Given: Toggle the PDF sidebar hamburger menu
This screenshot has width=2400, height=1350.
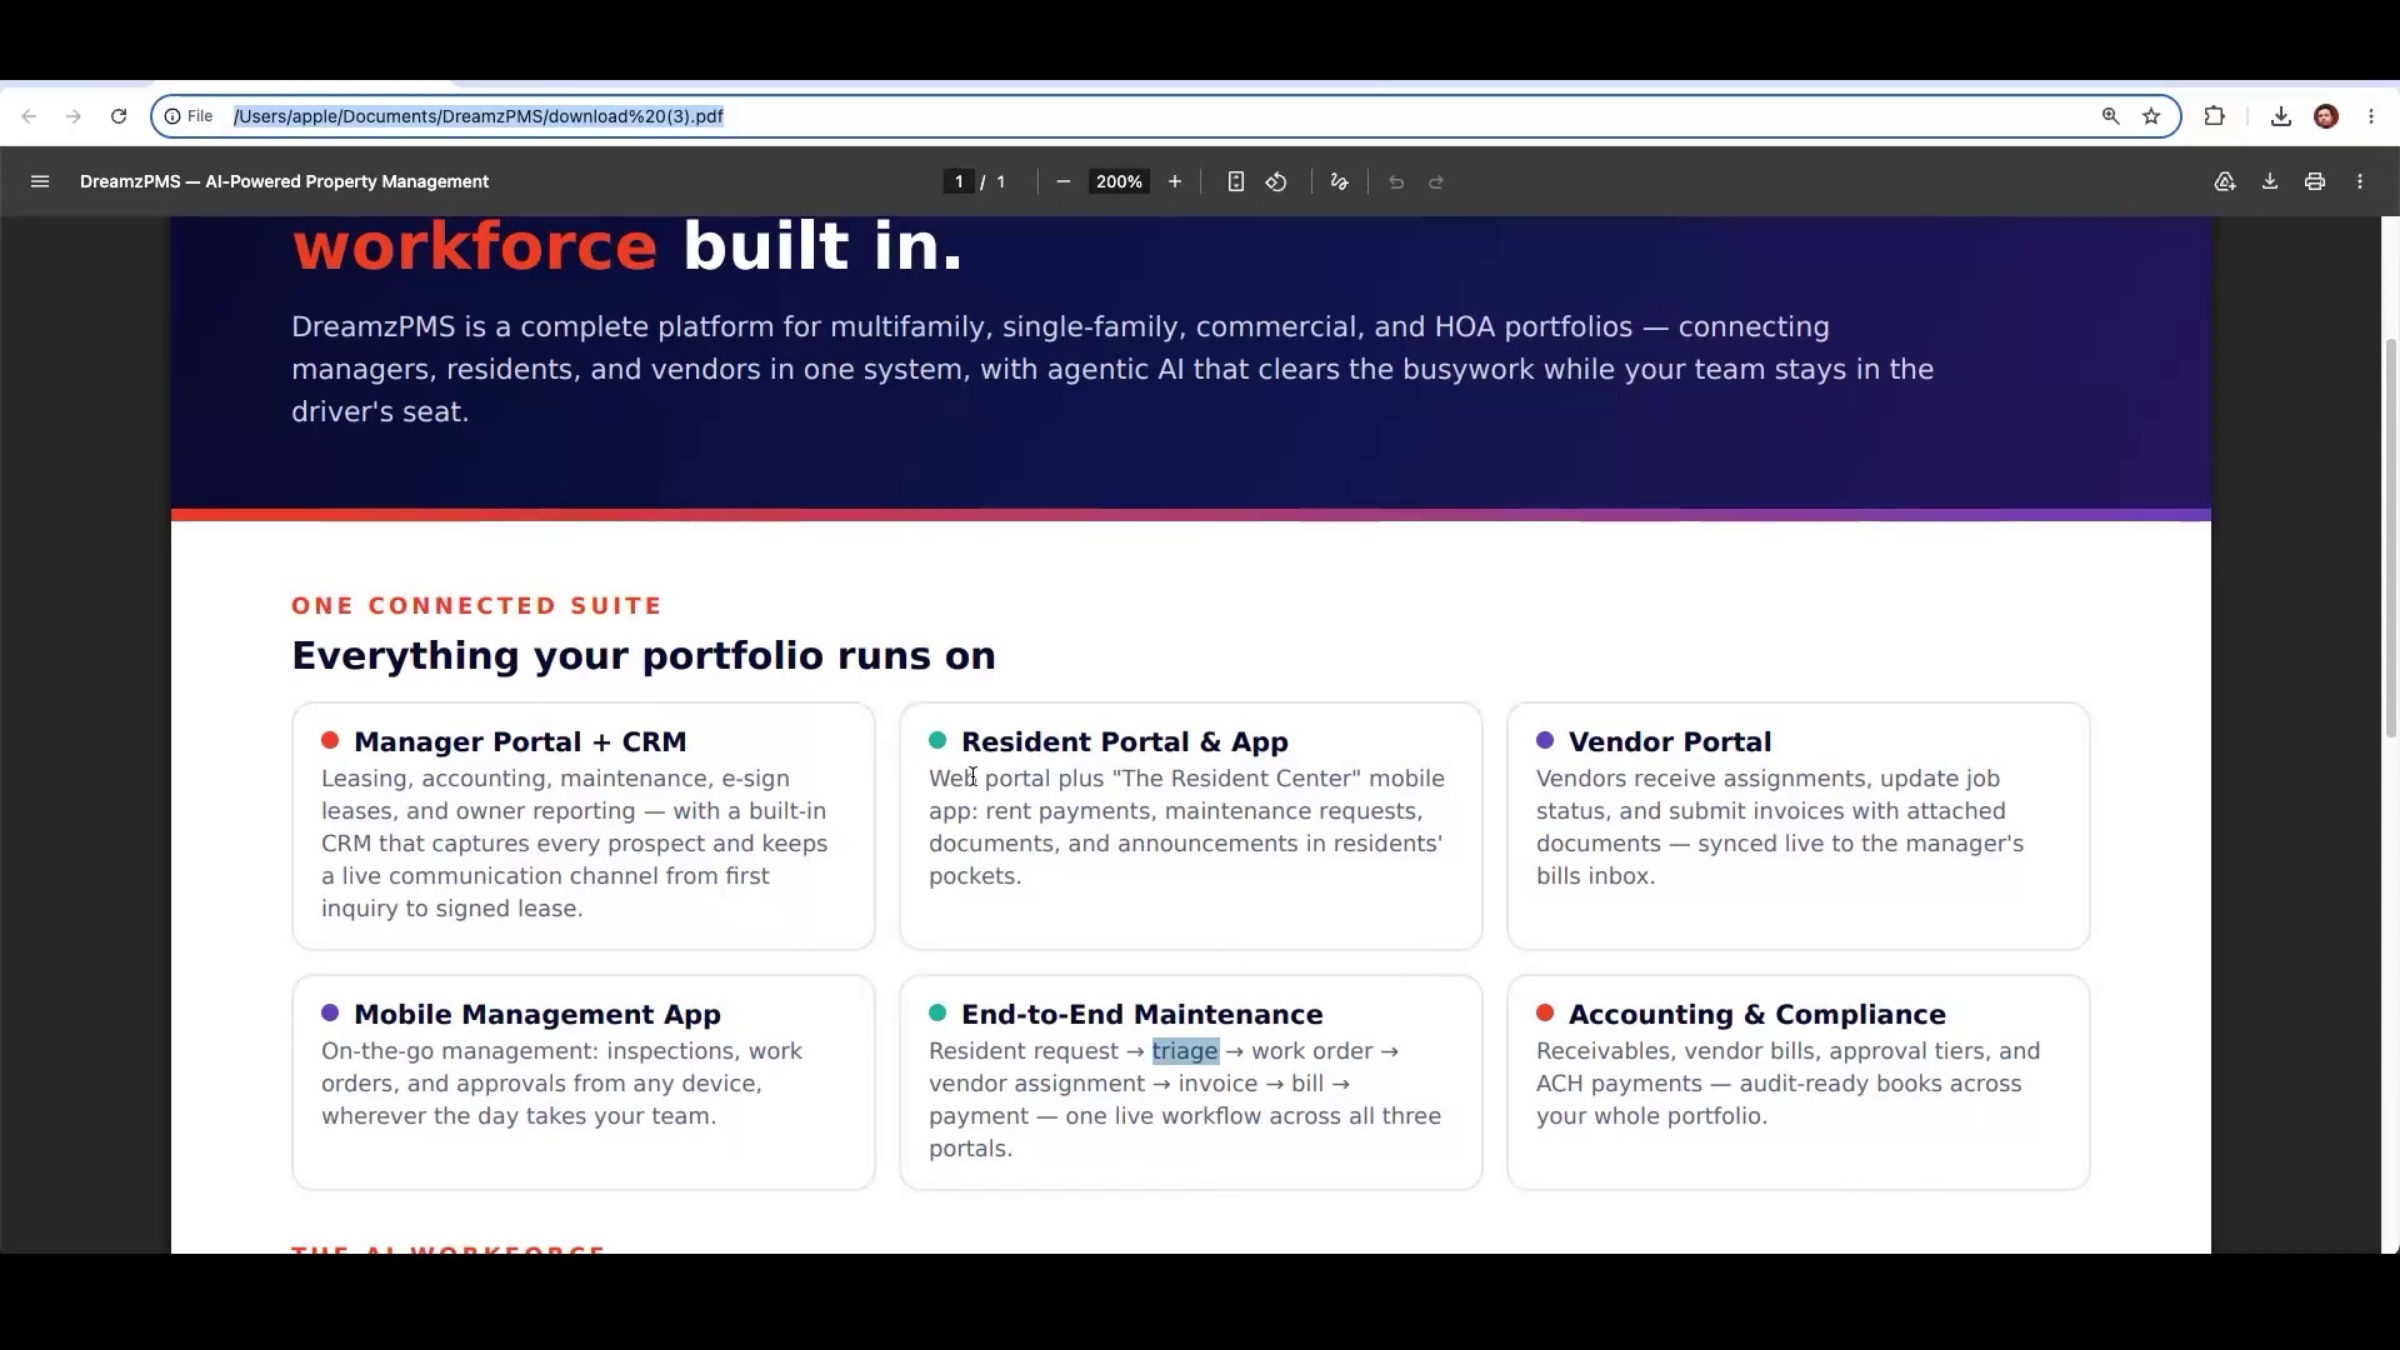Looking at the screenshot, I should pyautogui.click(x=40, y=181).
